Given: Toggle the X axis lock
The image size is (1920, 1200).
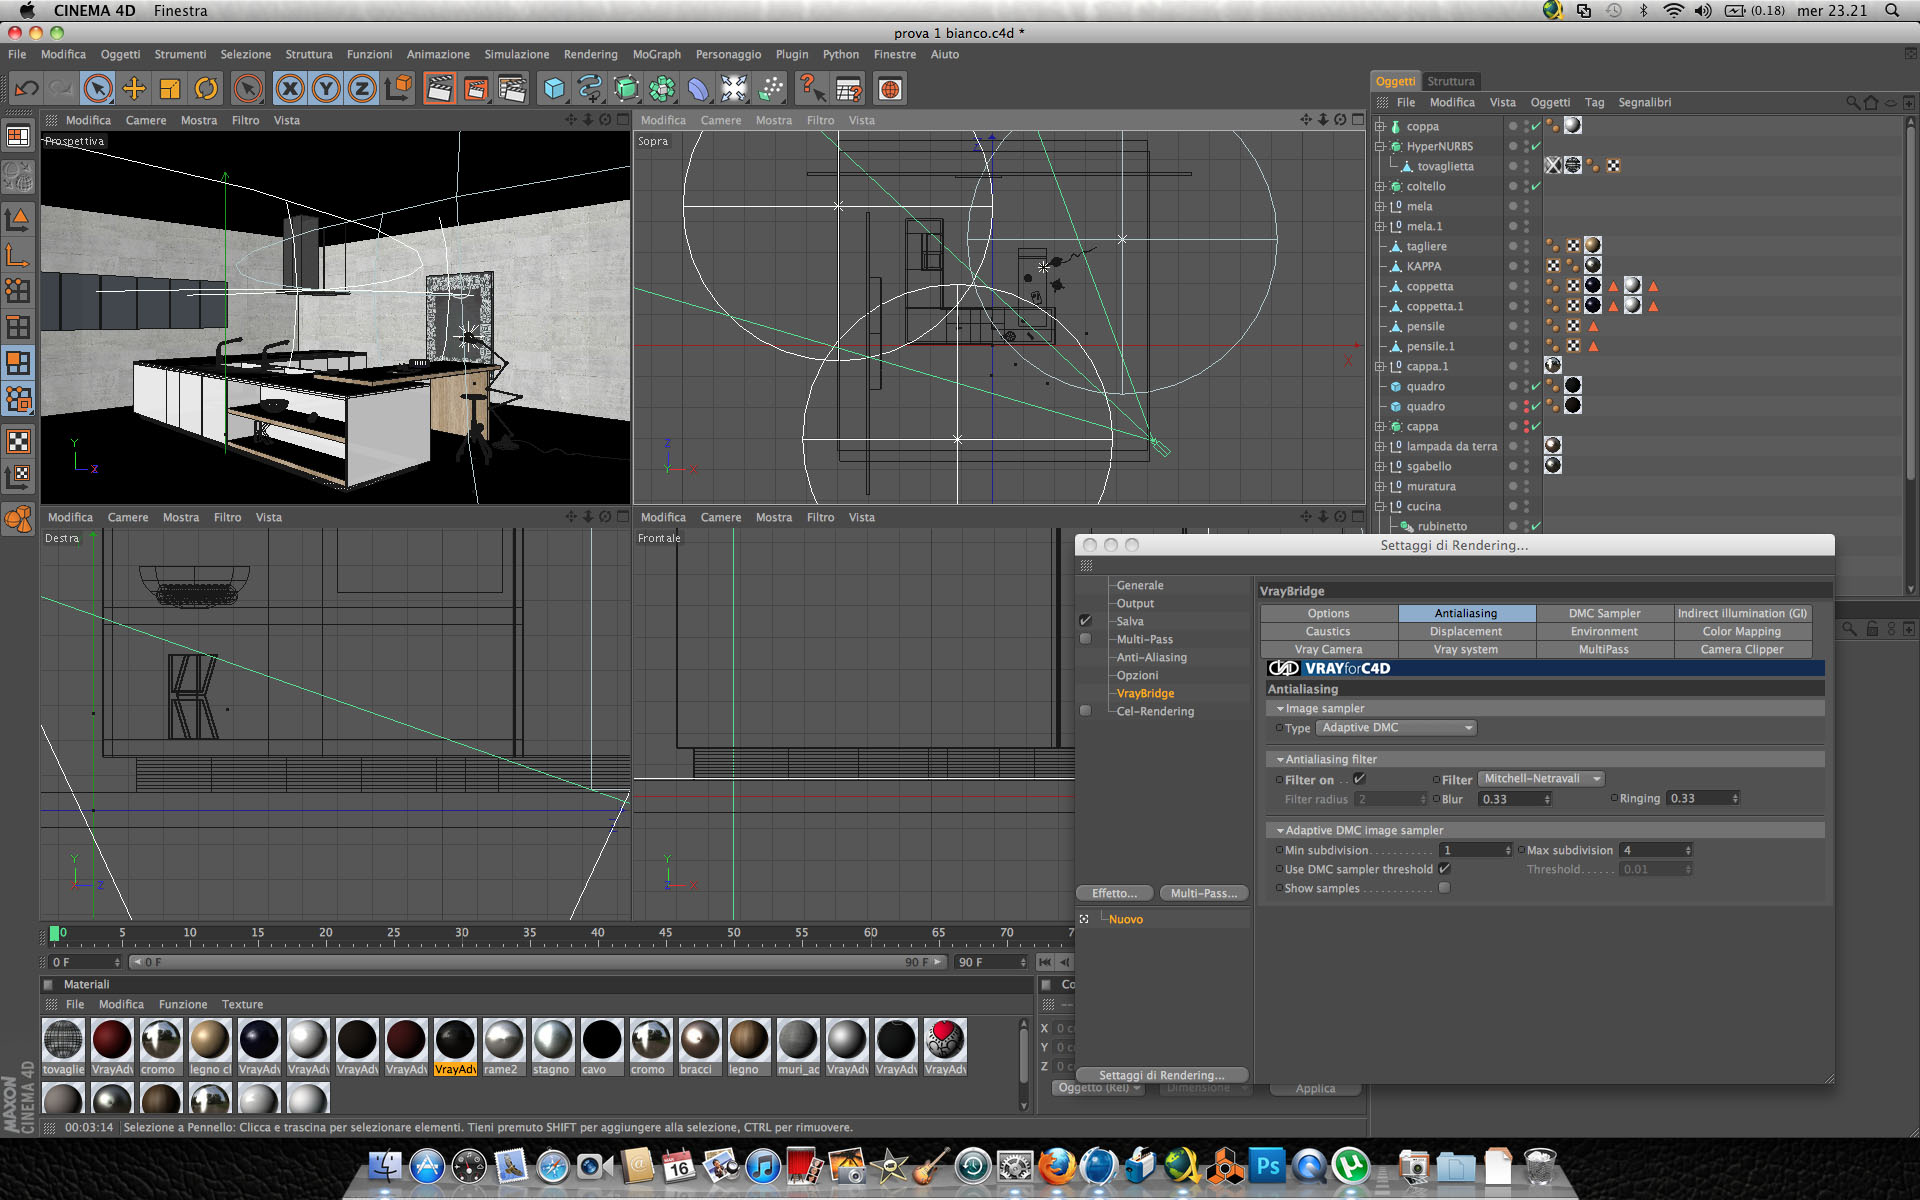Looking at the screenshot, I should coord(290,89).
